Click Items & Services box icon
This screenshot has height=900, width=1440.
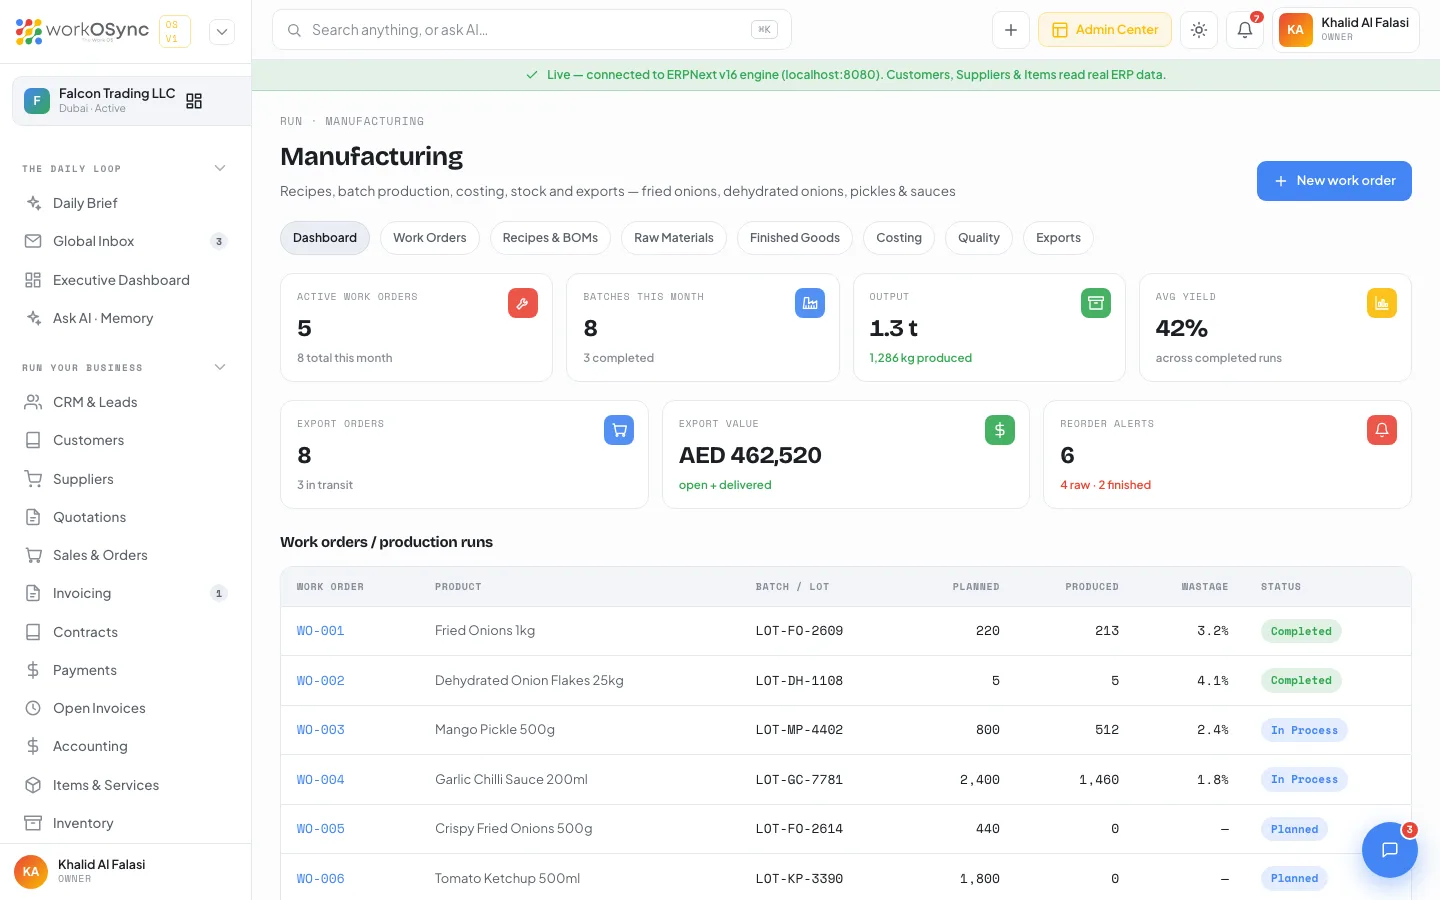[x=33, y=785]
